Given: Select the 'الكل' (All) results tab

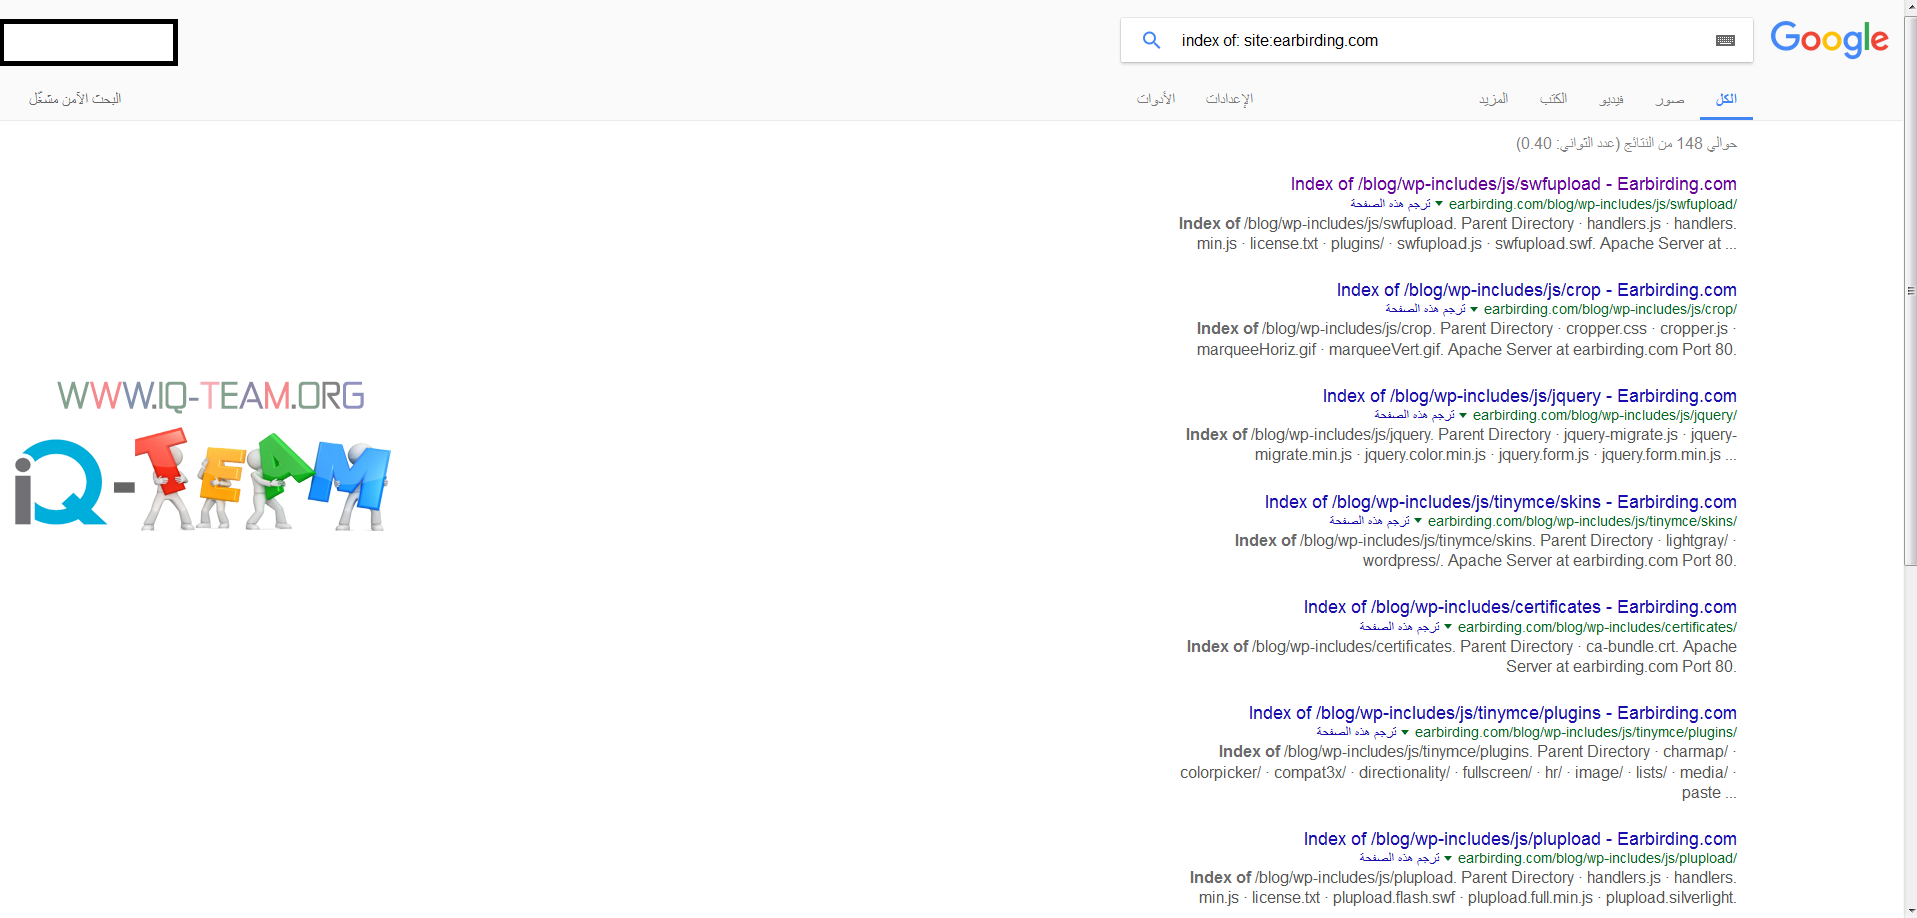Looking at the screenshot, I should (x=1726, y=99).
